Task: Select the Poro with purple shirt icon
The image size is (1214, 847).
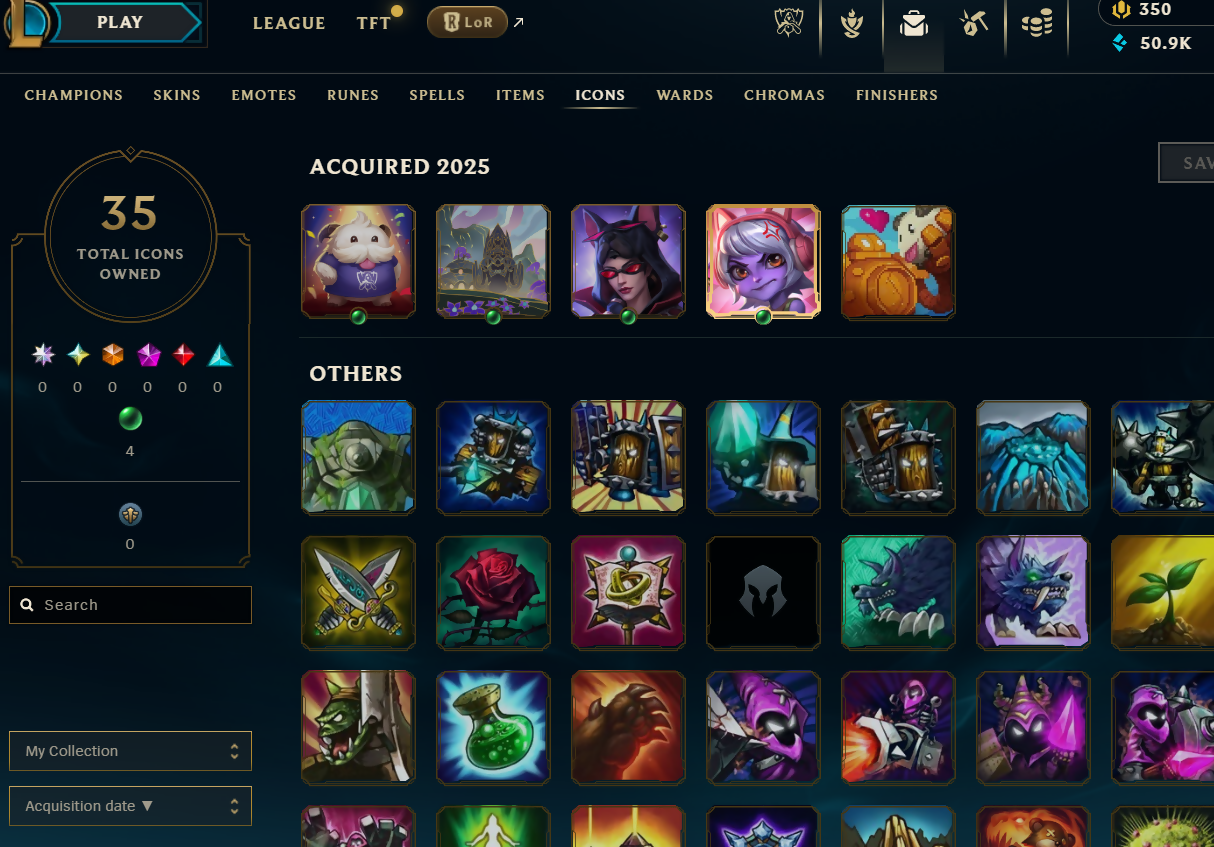Action: click(x=358, y=262)
